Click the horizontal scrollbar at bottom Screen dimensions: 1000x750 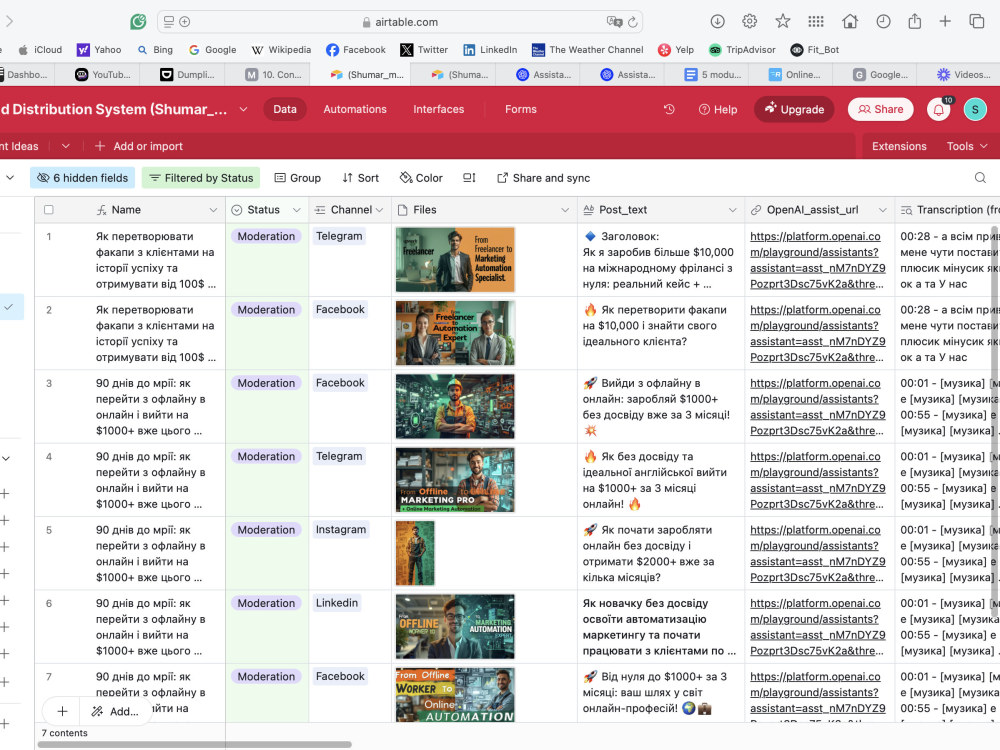[x=195, y=744]
